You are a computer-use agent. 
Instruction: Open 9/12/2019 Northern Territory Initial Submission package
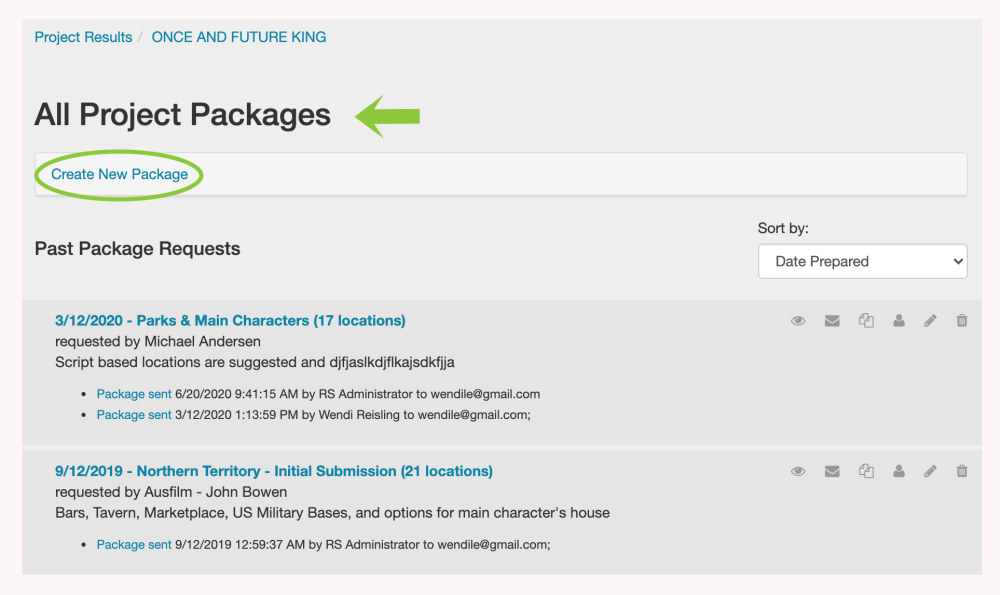click(274, 471)
